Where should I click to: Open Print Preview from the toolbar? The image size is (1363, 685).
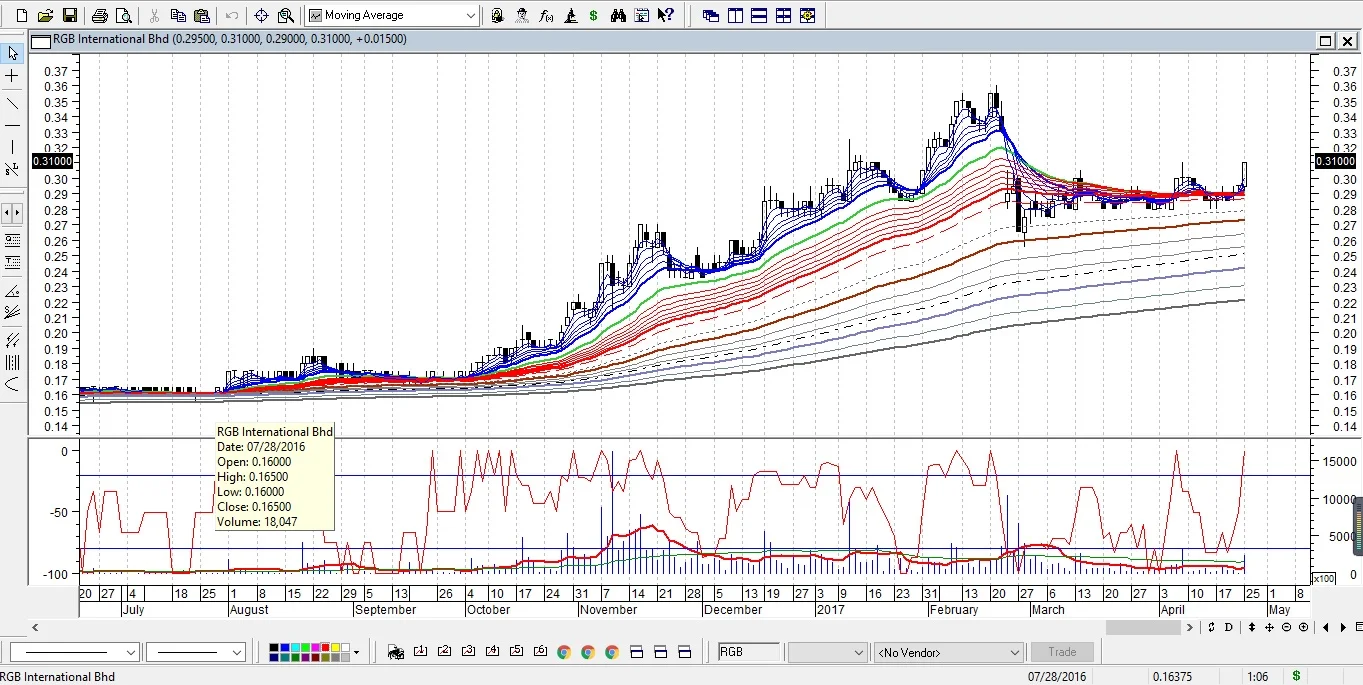[x=124, y=16]
